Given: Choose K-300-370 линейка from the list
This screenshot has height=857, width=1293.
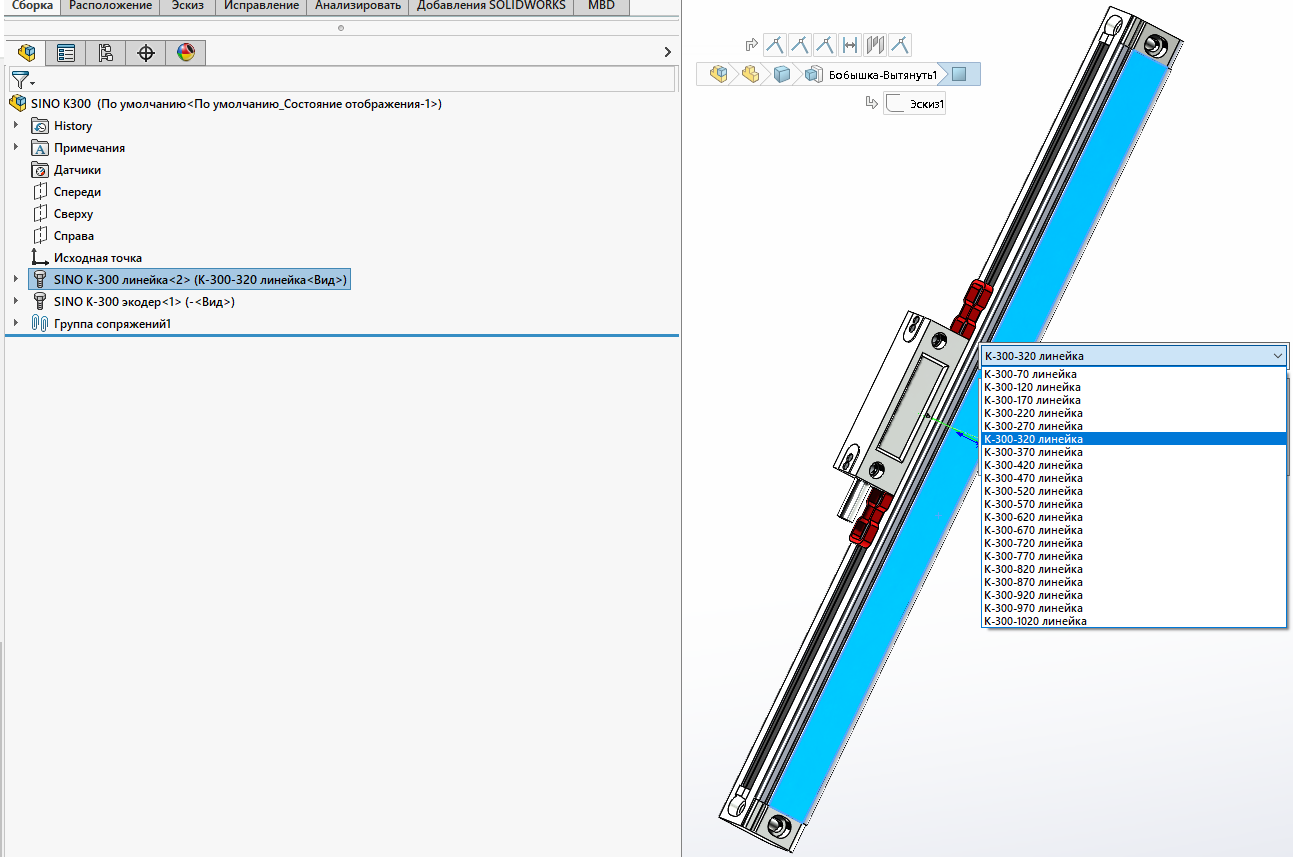Looking at the screenshot, I should point(1134,452).
